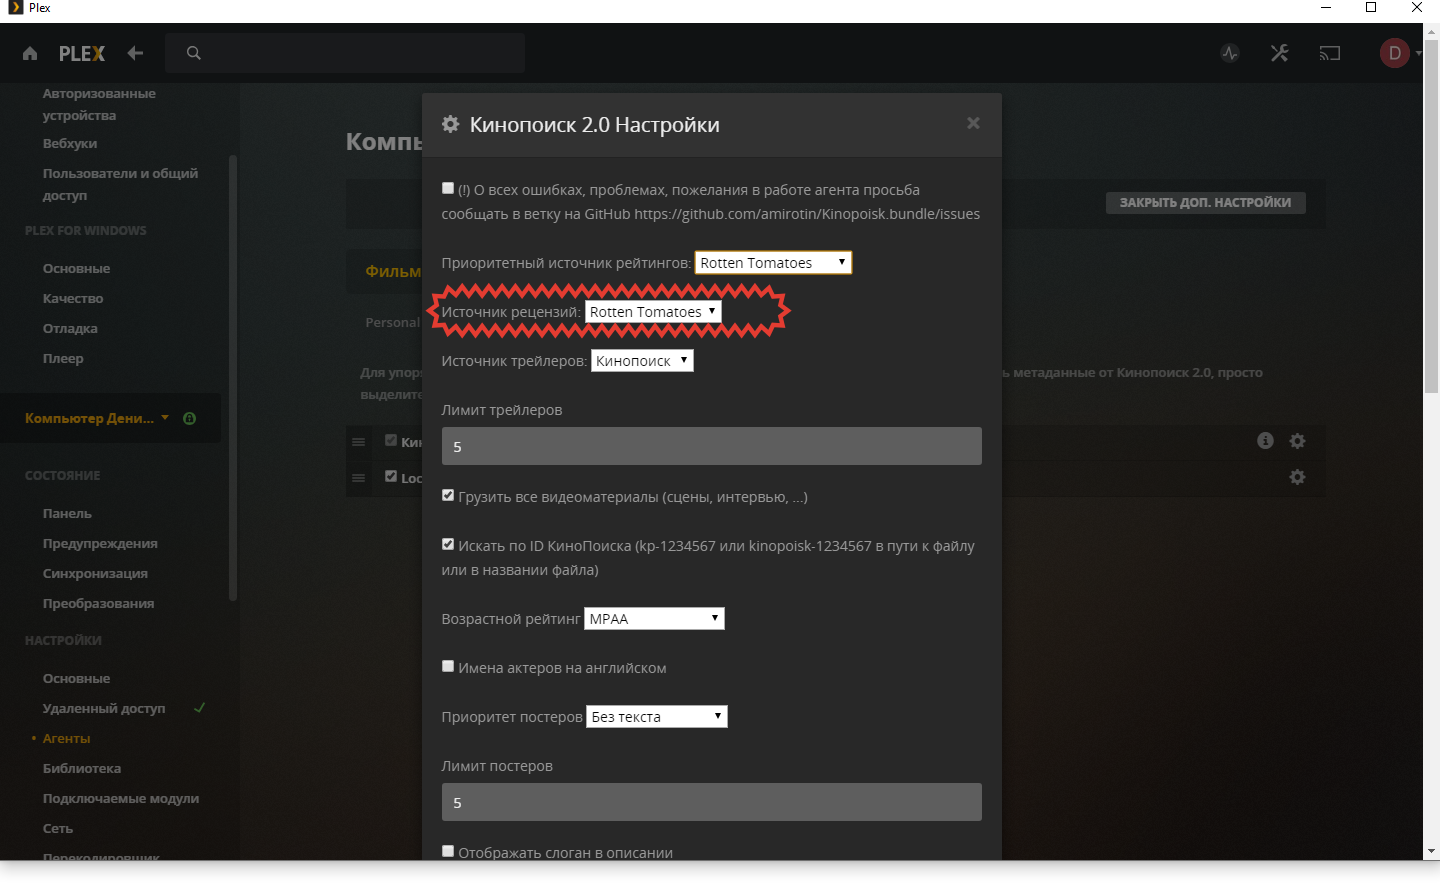Open 'Удаленный доступ' settings
This screenshot has height=883, width=1440.
[x=104, y=708]
